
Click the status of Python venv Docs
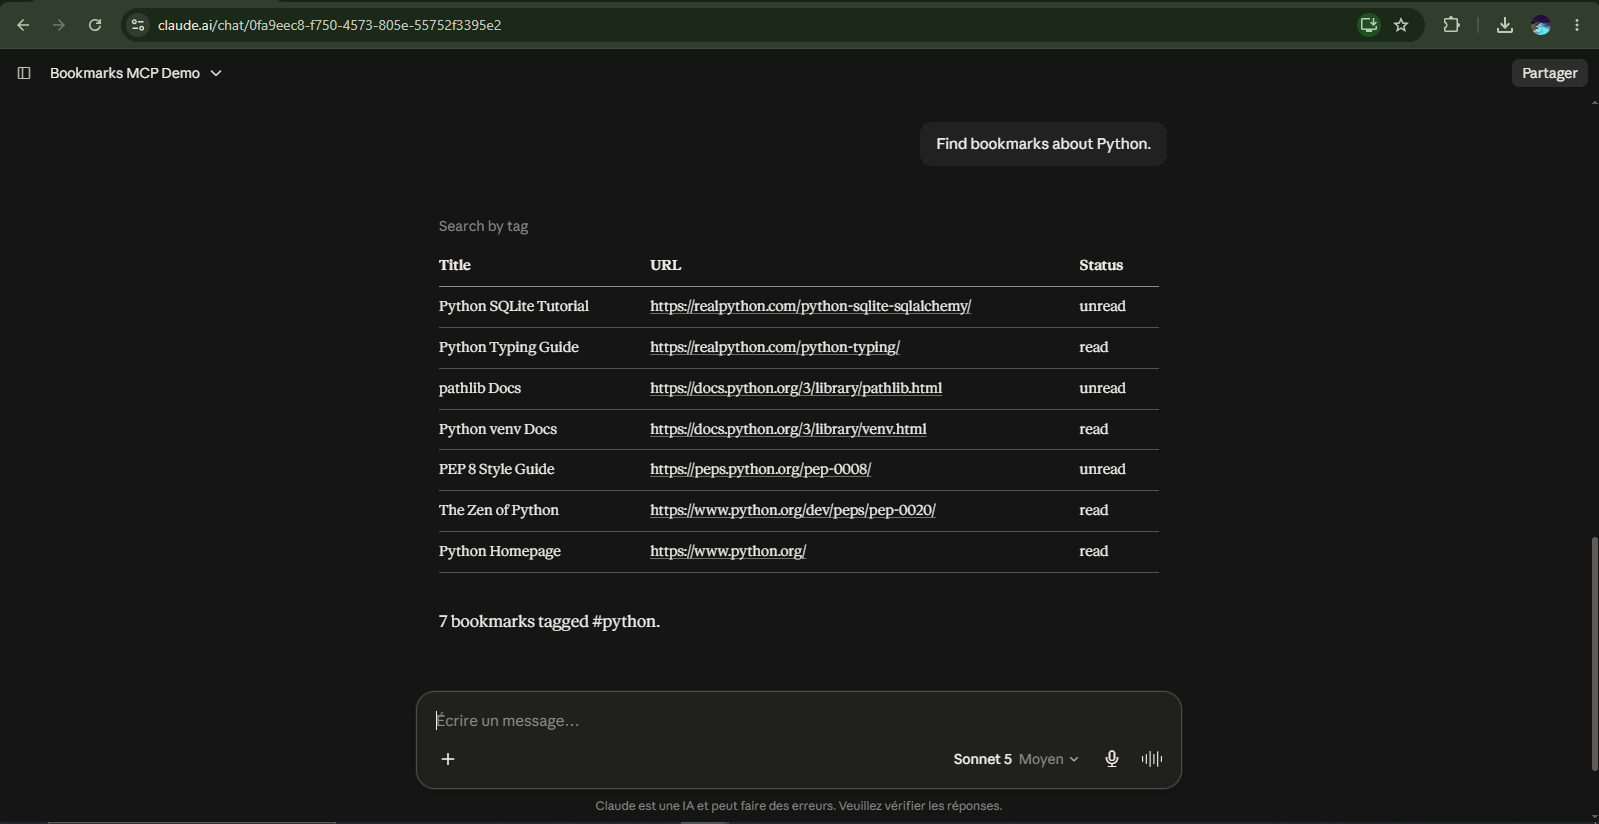pos(1094,429)
